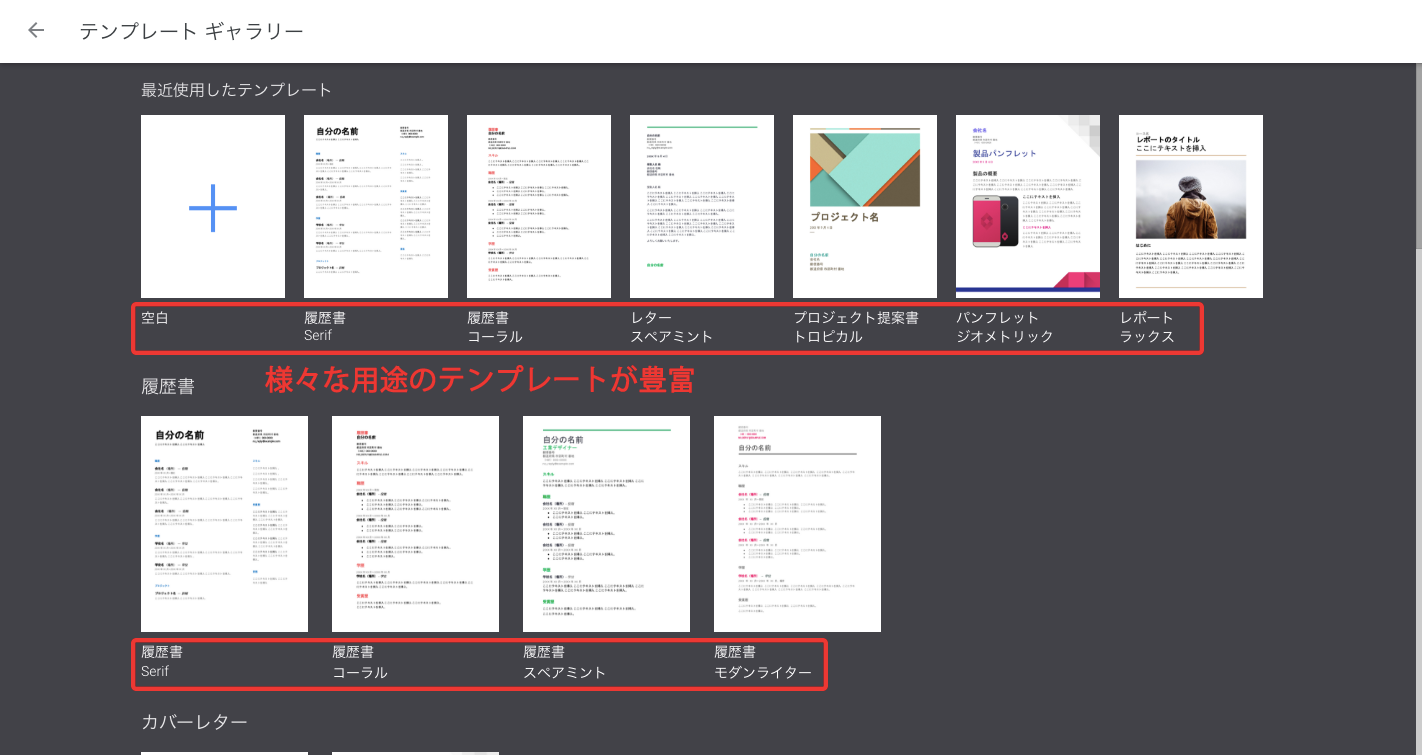Click the テンプレート ギャラリー page title
The width and height of the screenshot is (1422, 755).
pos(191,31)
